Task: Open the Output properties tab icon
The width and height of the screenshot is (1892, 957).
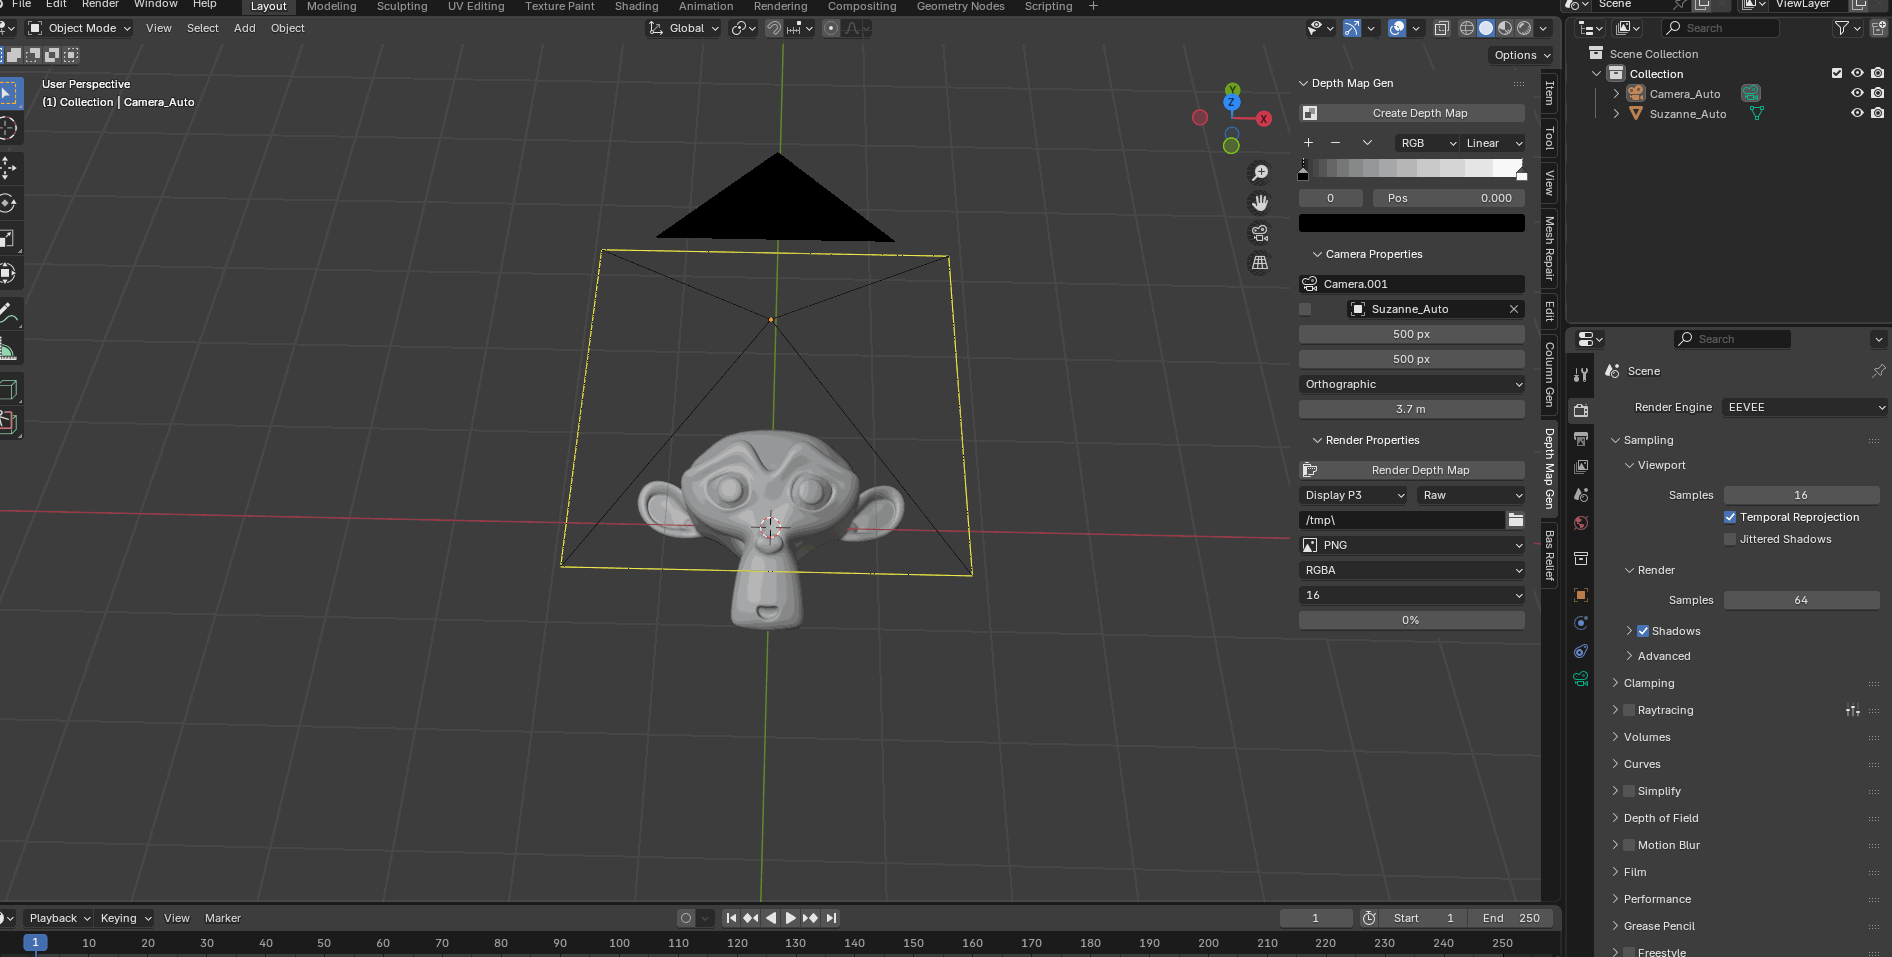Action: click(x=1581, y=439)
